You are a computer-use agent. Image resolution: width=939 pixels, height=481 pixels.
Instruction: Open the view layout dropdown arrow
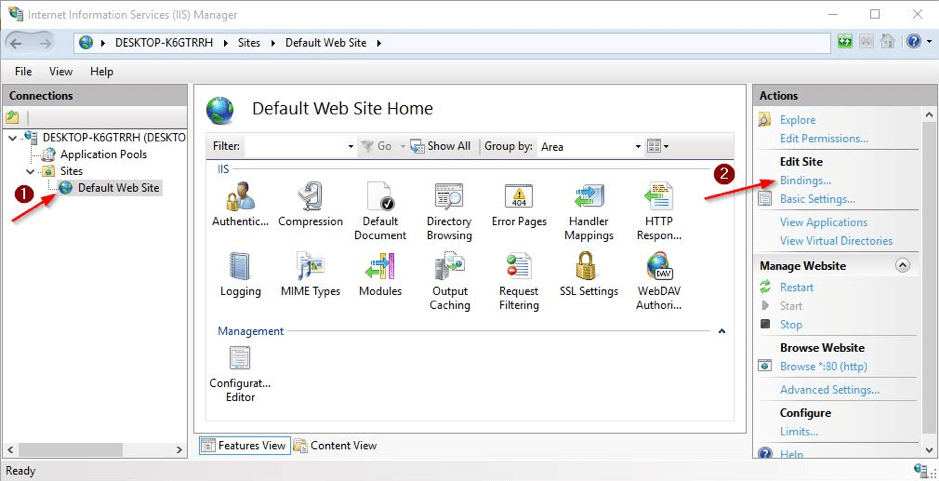point(666,147)
